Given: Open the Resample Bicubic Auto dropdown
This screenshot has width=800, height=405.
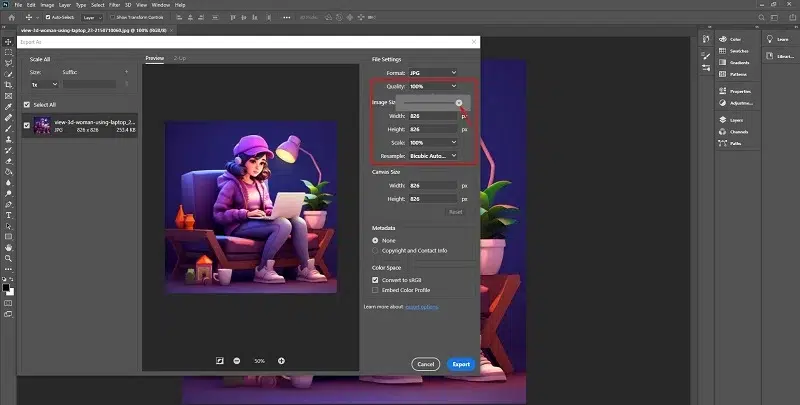Looking at the screenshot, I should pos(433,156).
